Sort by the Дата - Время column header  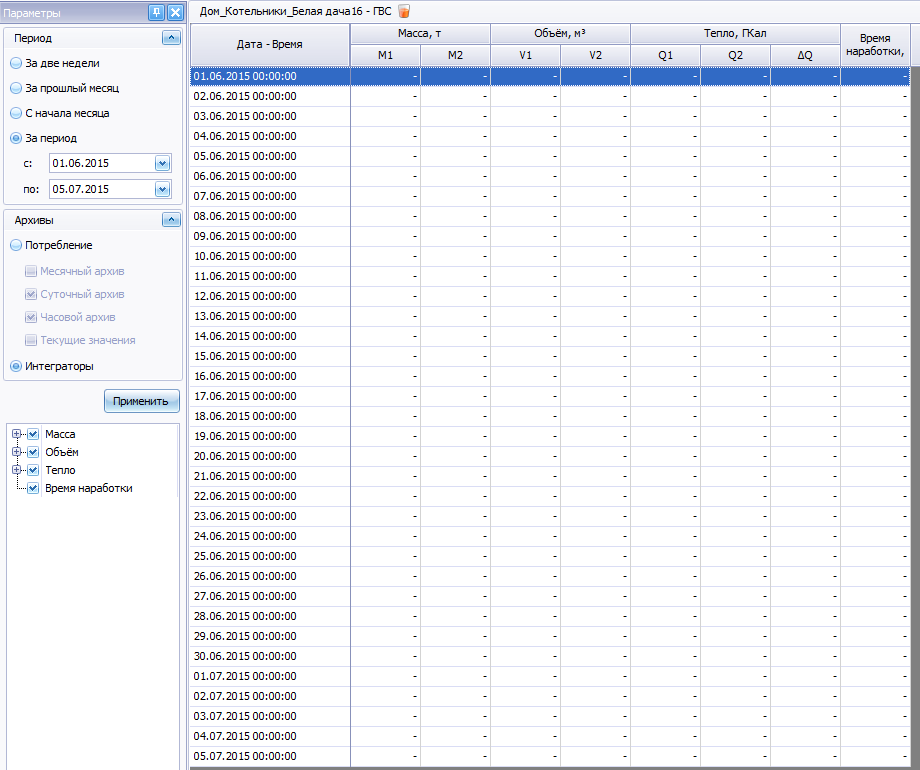click(x=270, y=45)
